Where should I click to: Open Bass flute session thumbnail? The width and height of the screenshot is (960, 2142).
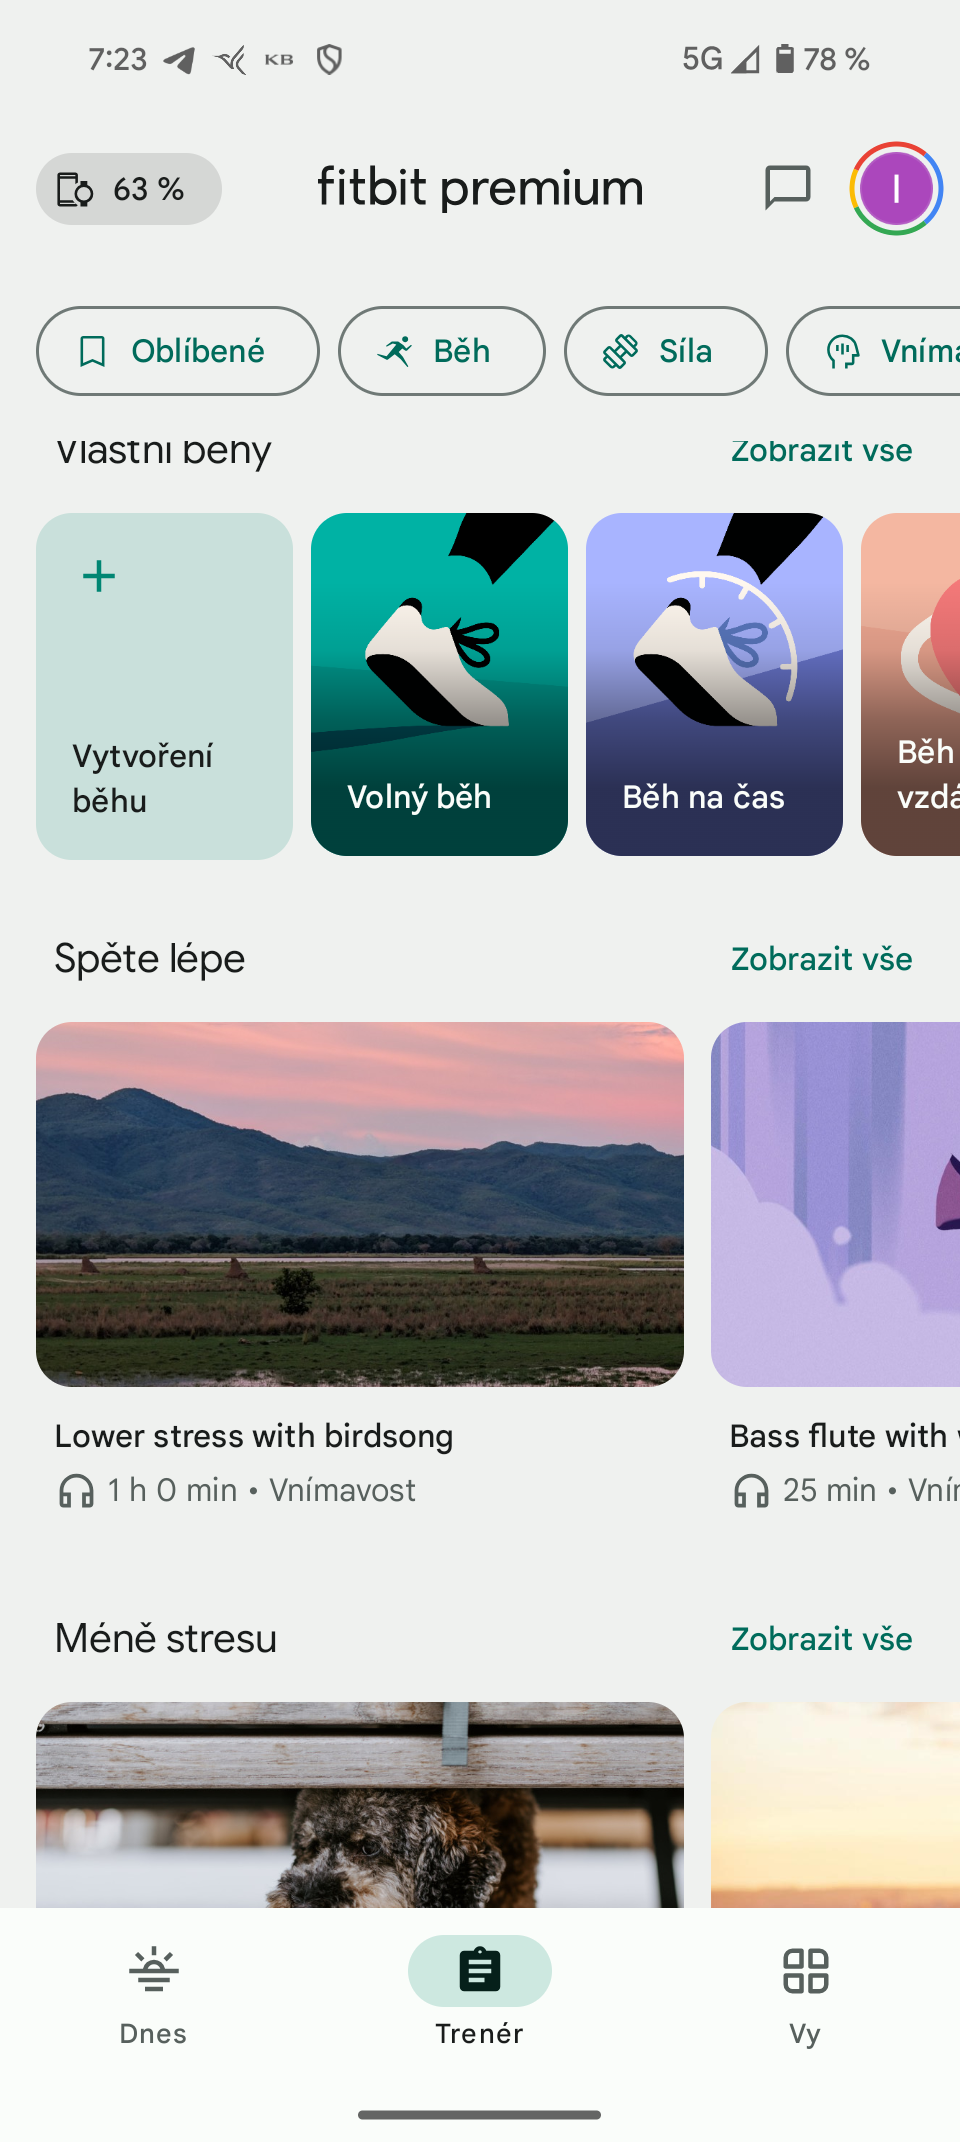(836, 1204)
